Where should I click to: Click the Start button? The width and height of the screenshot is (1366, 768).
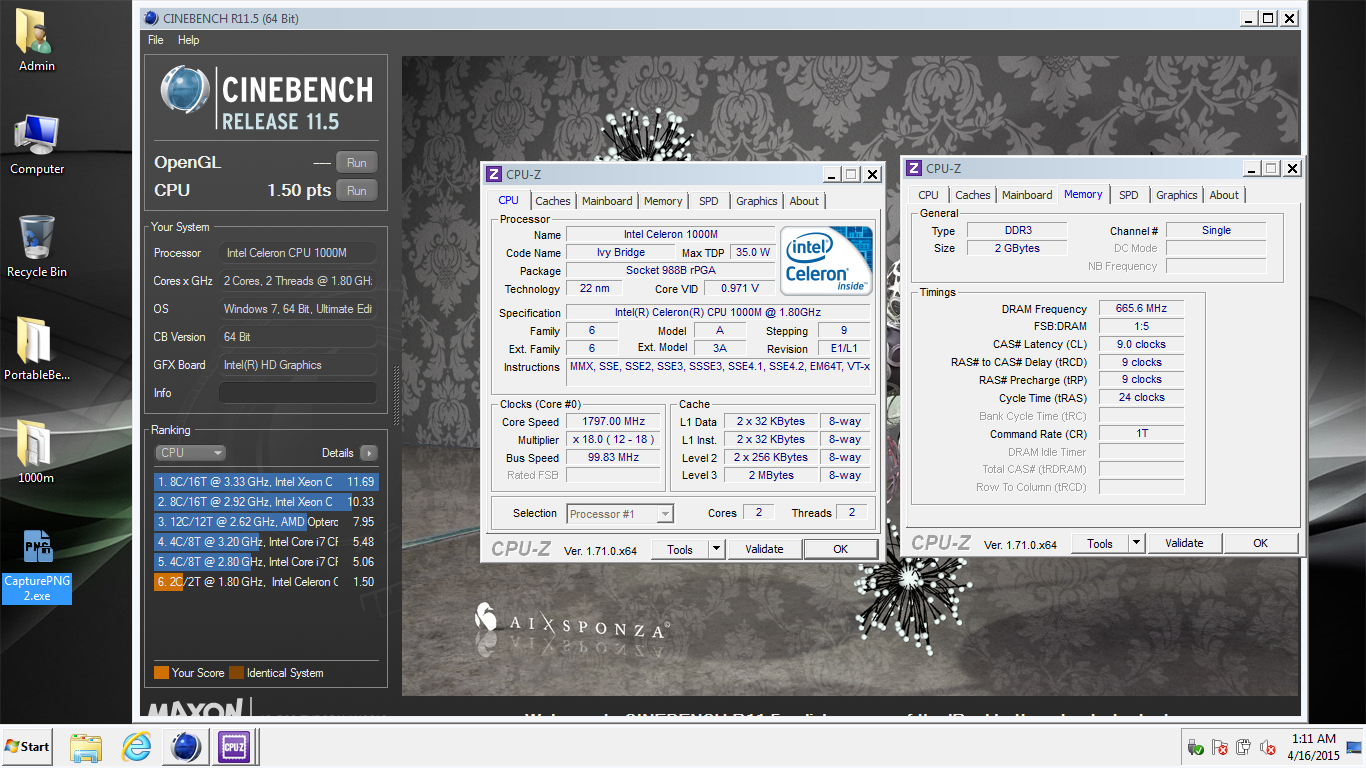pyautogui.click(x=27, y=746)
